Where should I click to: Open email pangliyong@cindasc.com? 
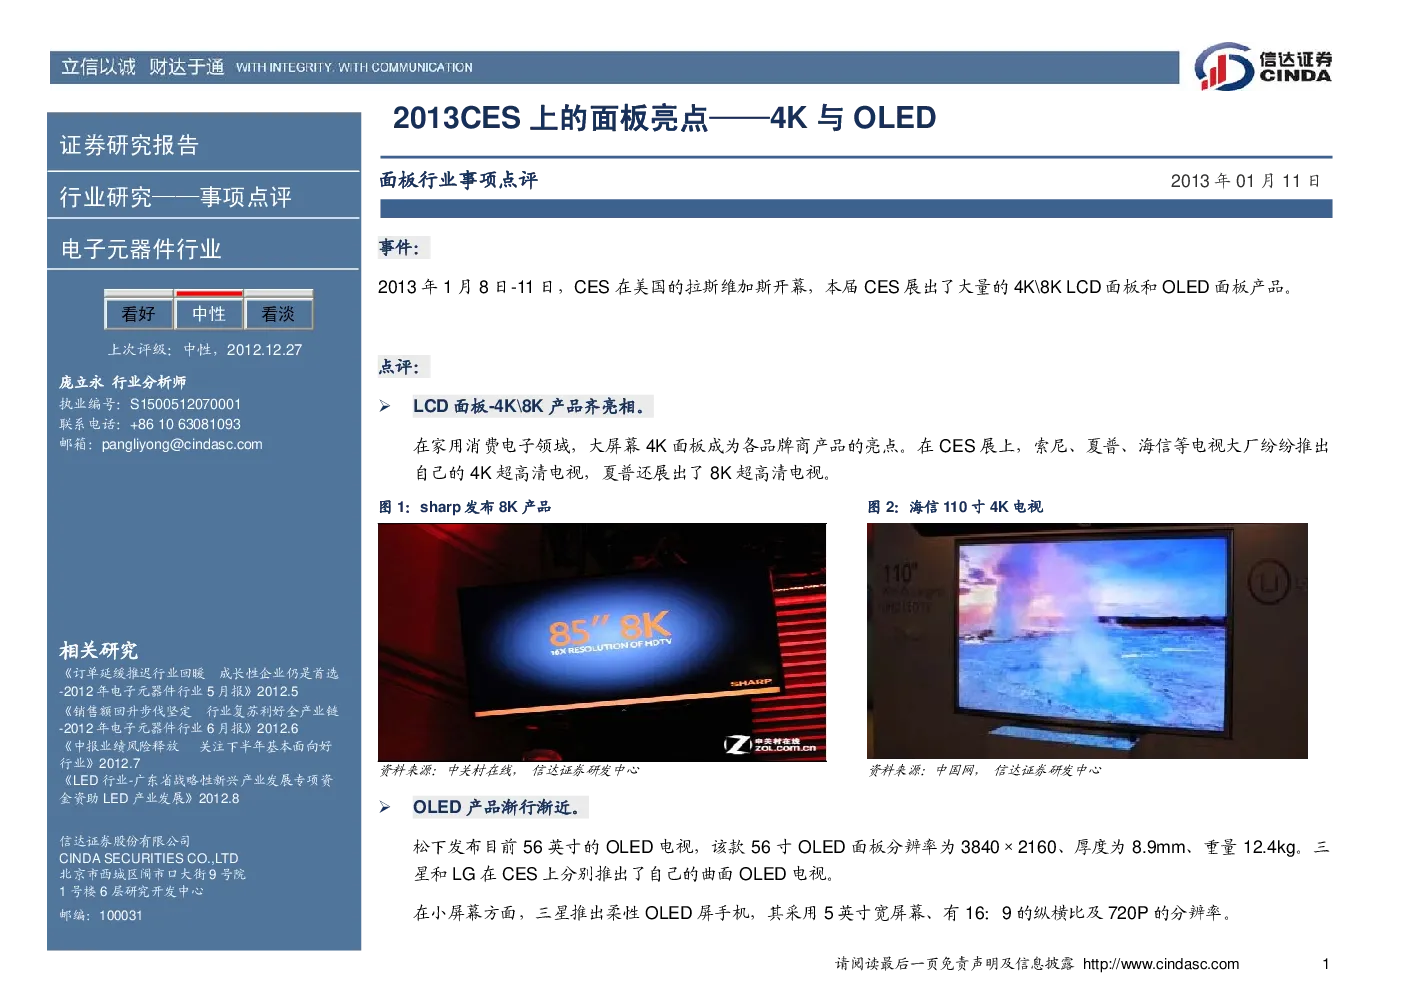click(182, 444)
